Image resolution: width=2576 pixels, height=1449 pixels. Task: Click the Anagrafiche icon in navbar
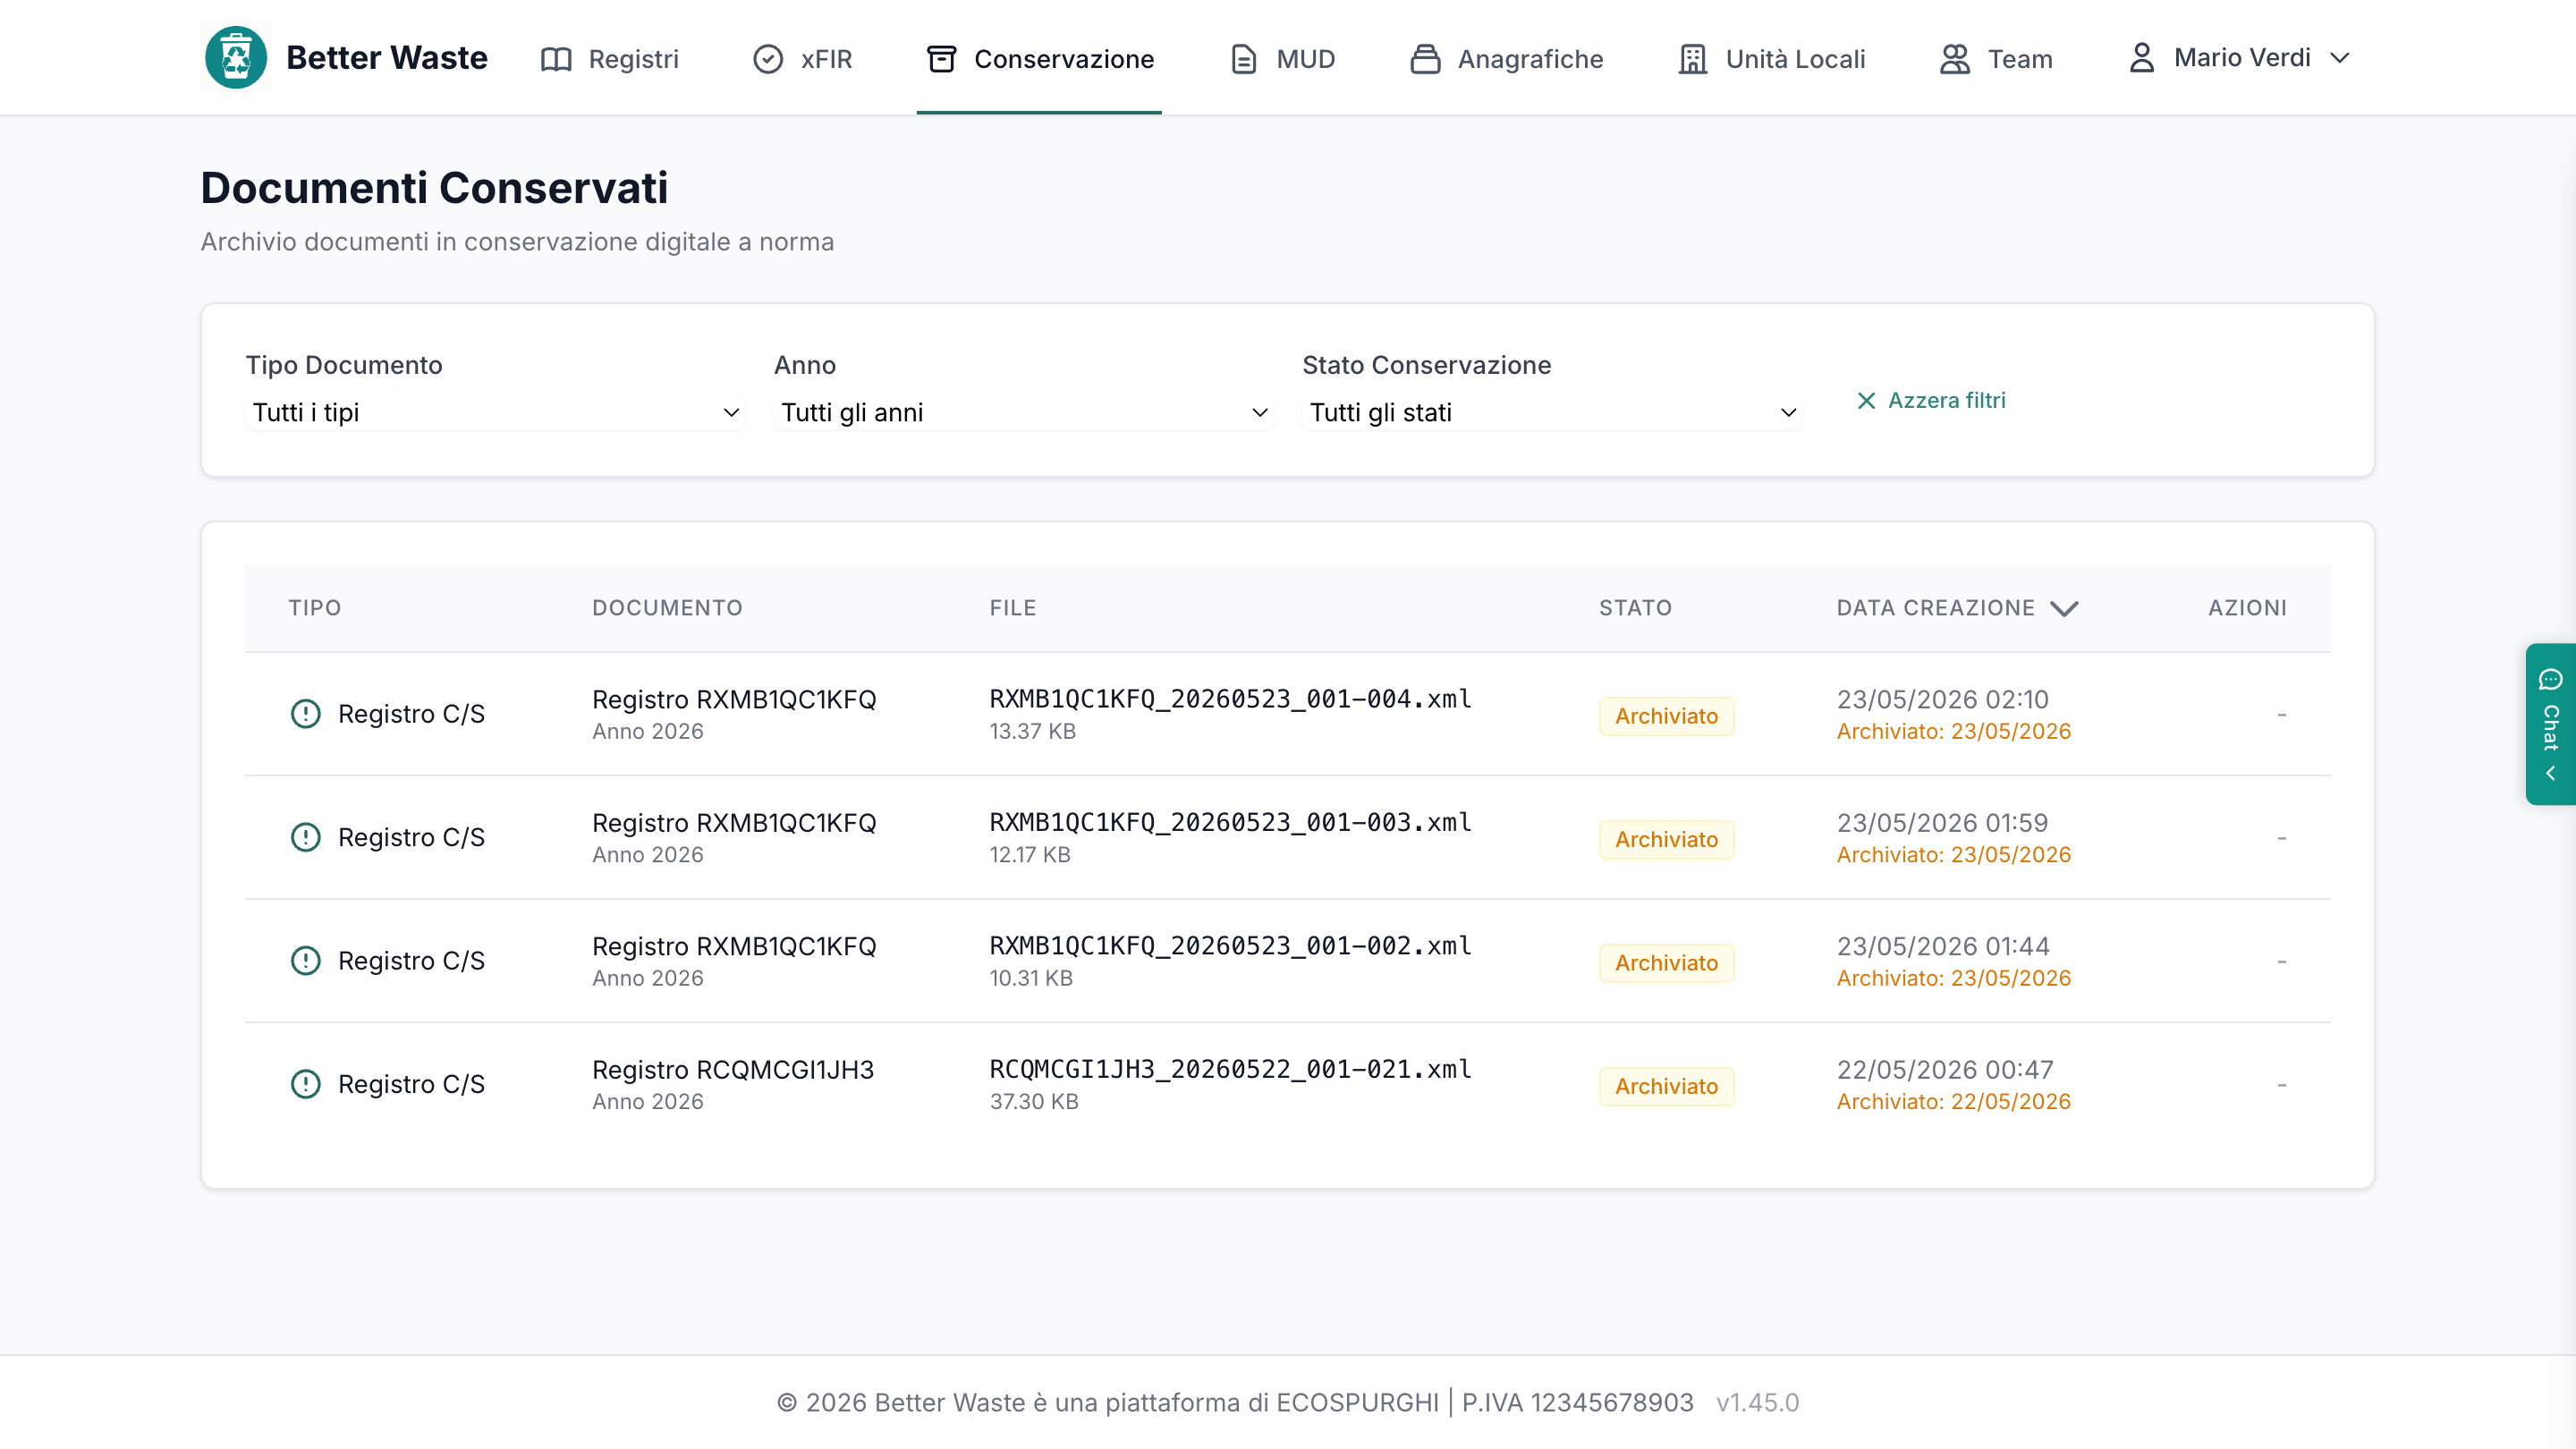point(1425,59)
